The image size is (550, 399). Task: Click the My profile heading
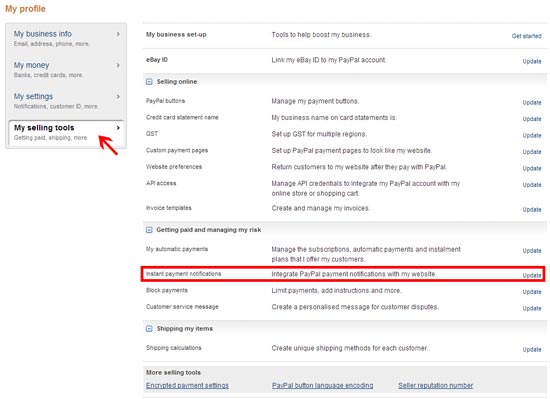coord(25,9)
